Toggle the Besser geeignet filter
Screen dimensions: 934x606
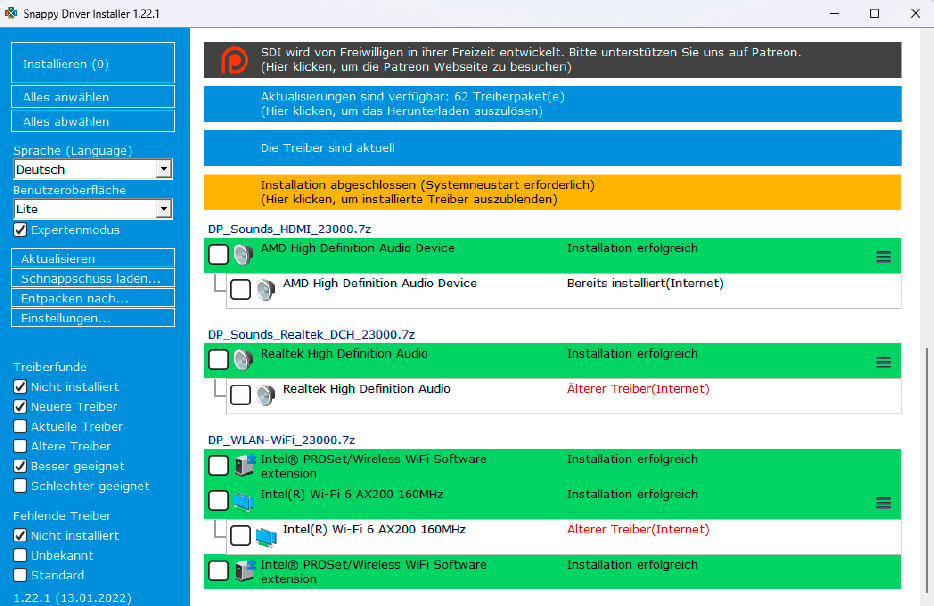tap(20, 466)
